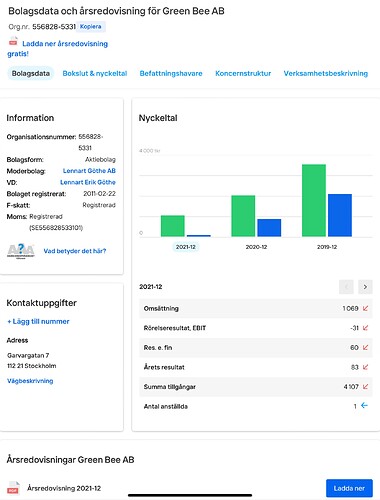Screen dimensions: 380x500
Task: Click the registration date 2011-02-22
Action: (x=99, y=194)
